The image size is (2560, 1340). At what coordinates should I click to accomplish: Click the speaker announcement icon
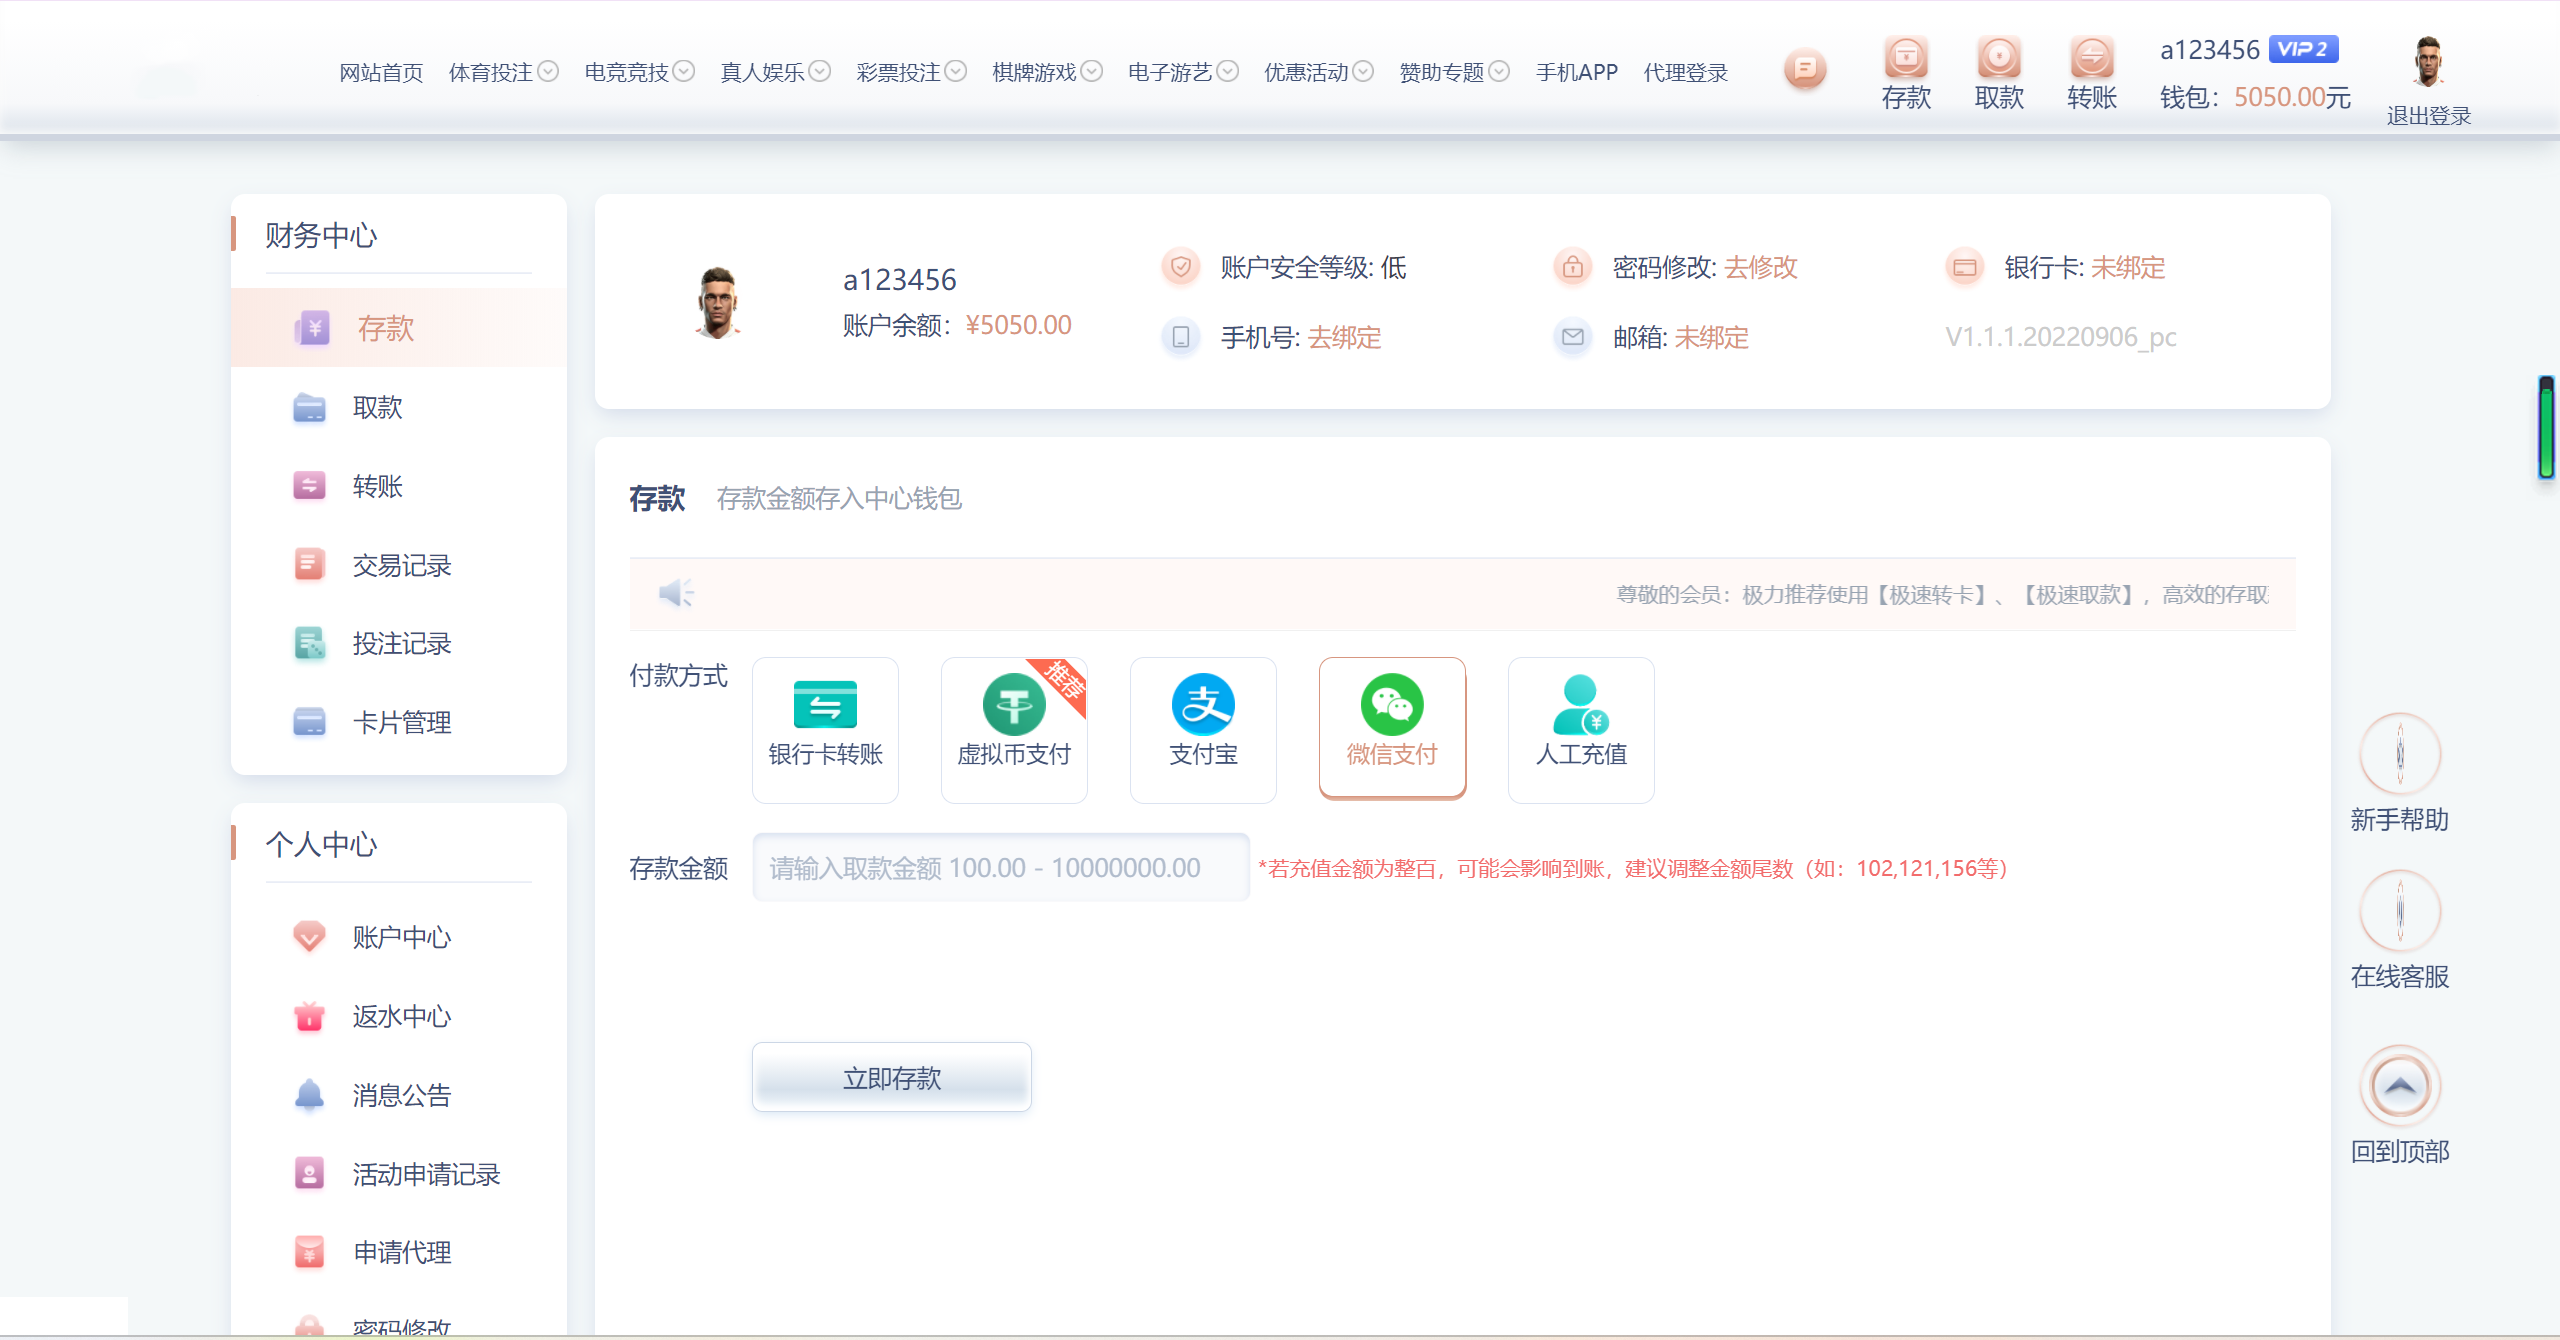(676, 593)
